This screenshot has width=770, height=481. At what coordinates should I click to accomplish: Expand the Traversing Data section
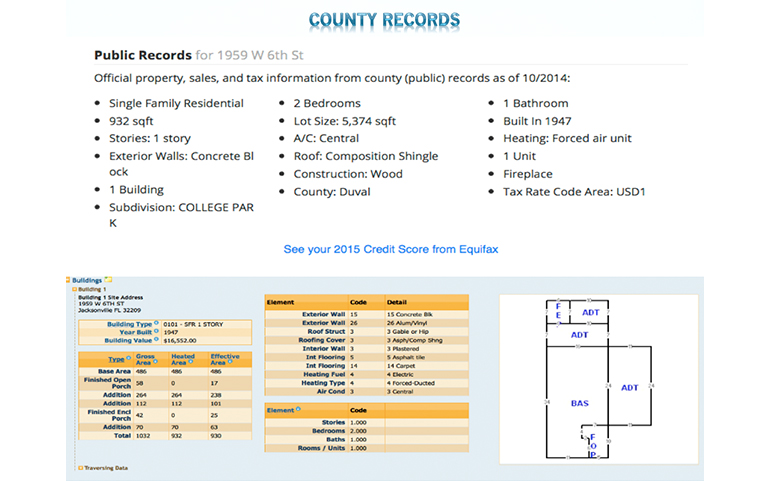[80, 467]
